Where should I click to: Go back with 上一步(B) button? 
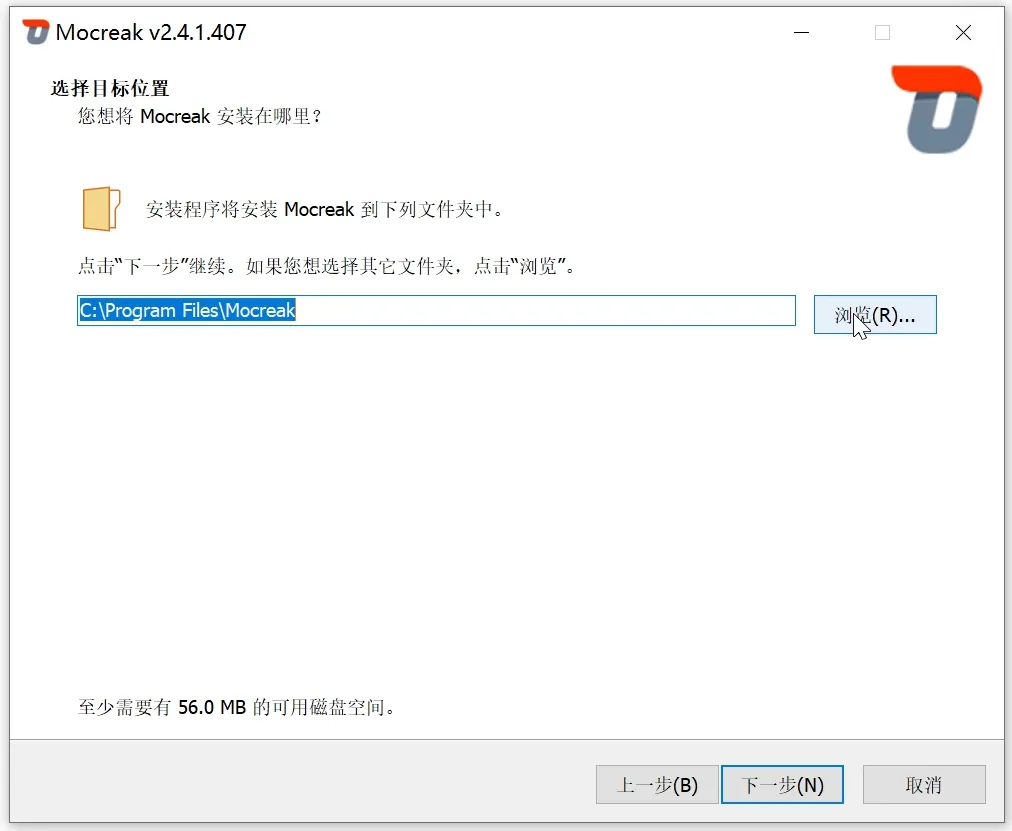pos(657,785)
